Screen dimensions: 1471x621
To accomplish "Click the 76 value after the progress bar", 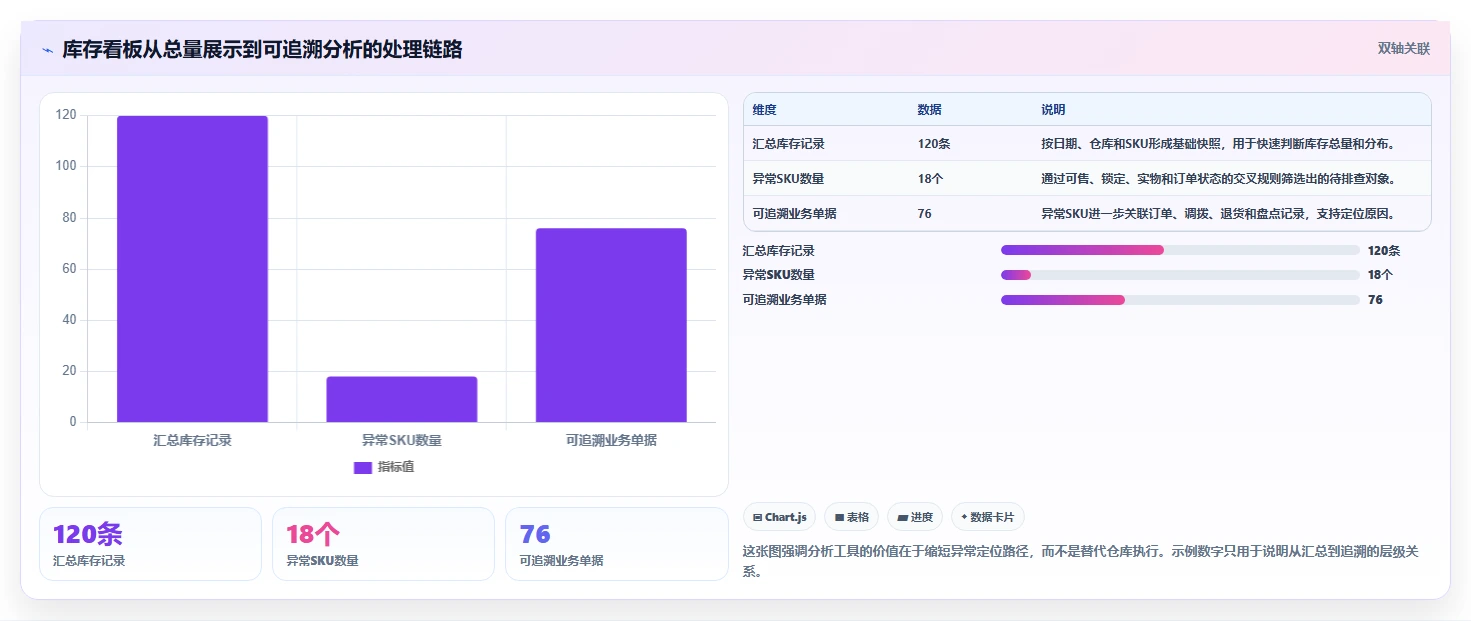I will point(1375,300).
